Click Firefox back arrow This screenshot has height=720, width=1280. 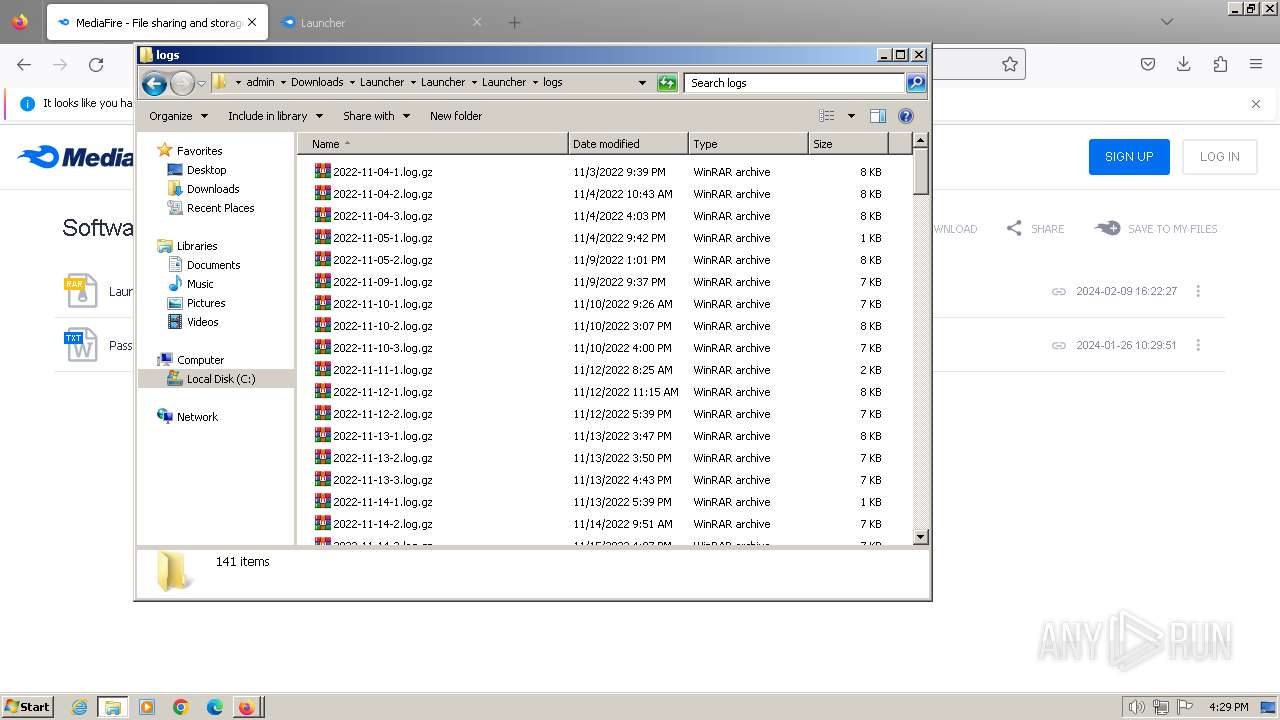24,65
